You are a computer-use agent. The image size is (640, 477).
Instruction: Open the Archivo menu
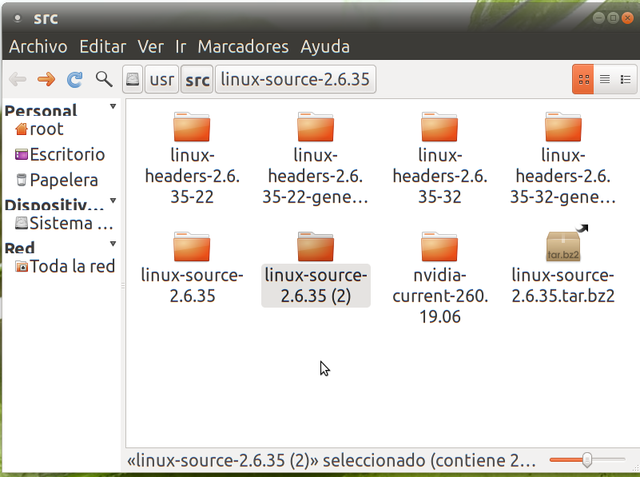point(38,47)
